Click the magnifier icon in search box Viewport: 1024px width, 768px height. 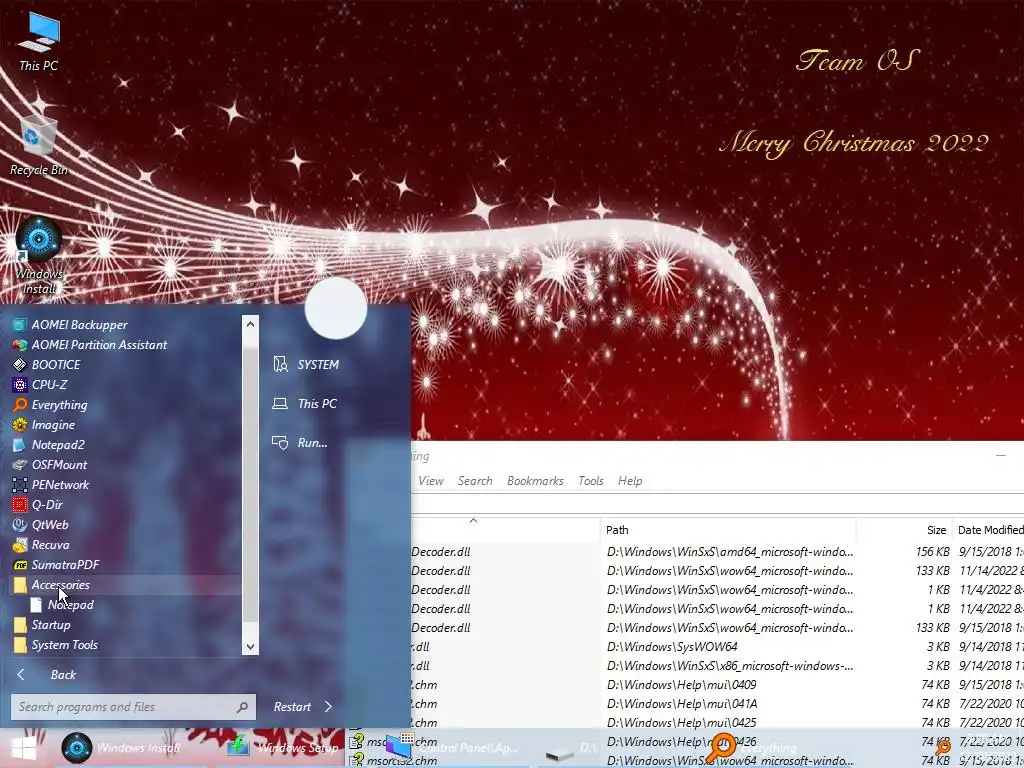coord(242,707)
